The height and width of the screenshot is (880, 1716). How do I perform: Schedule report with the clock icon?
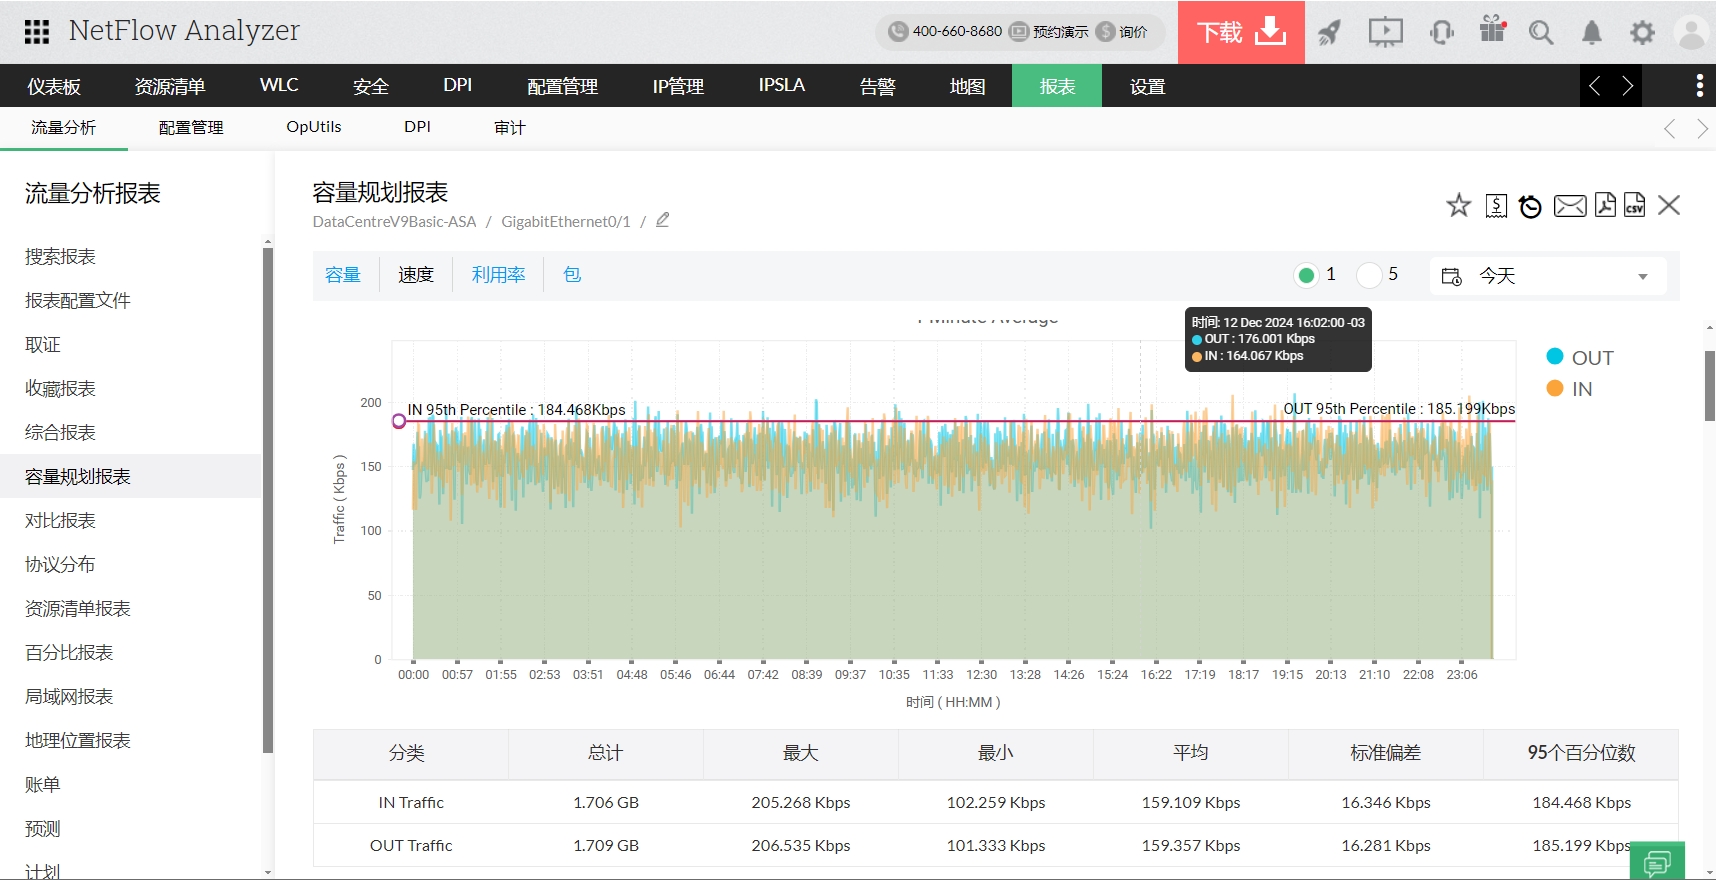[x=1530, y=206]
